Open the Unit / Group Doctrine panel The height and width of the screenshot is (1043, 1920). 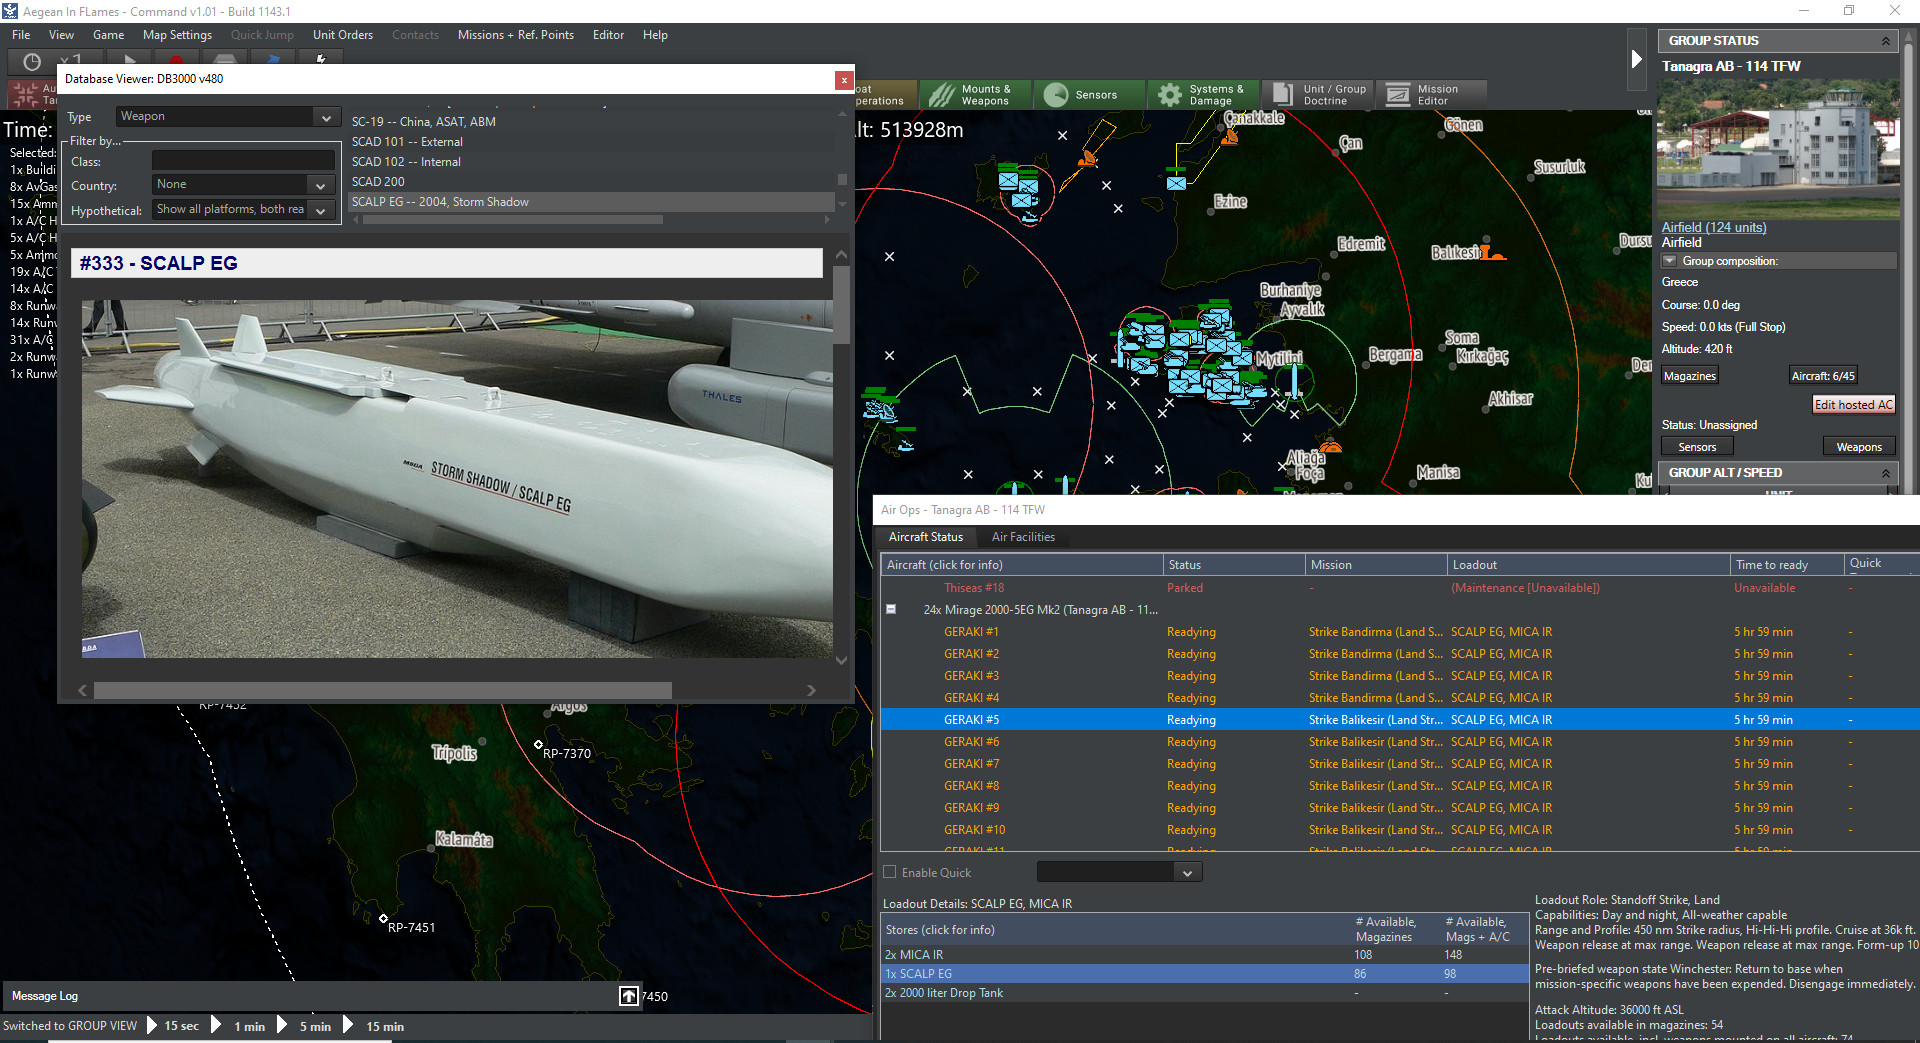tap(1317, 94)
